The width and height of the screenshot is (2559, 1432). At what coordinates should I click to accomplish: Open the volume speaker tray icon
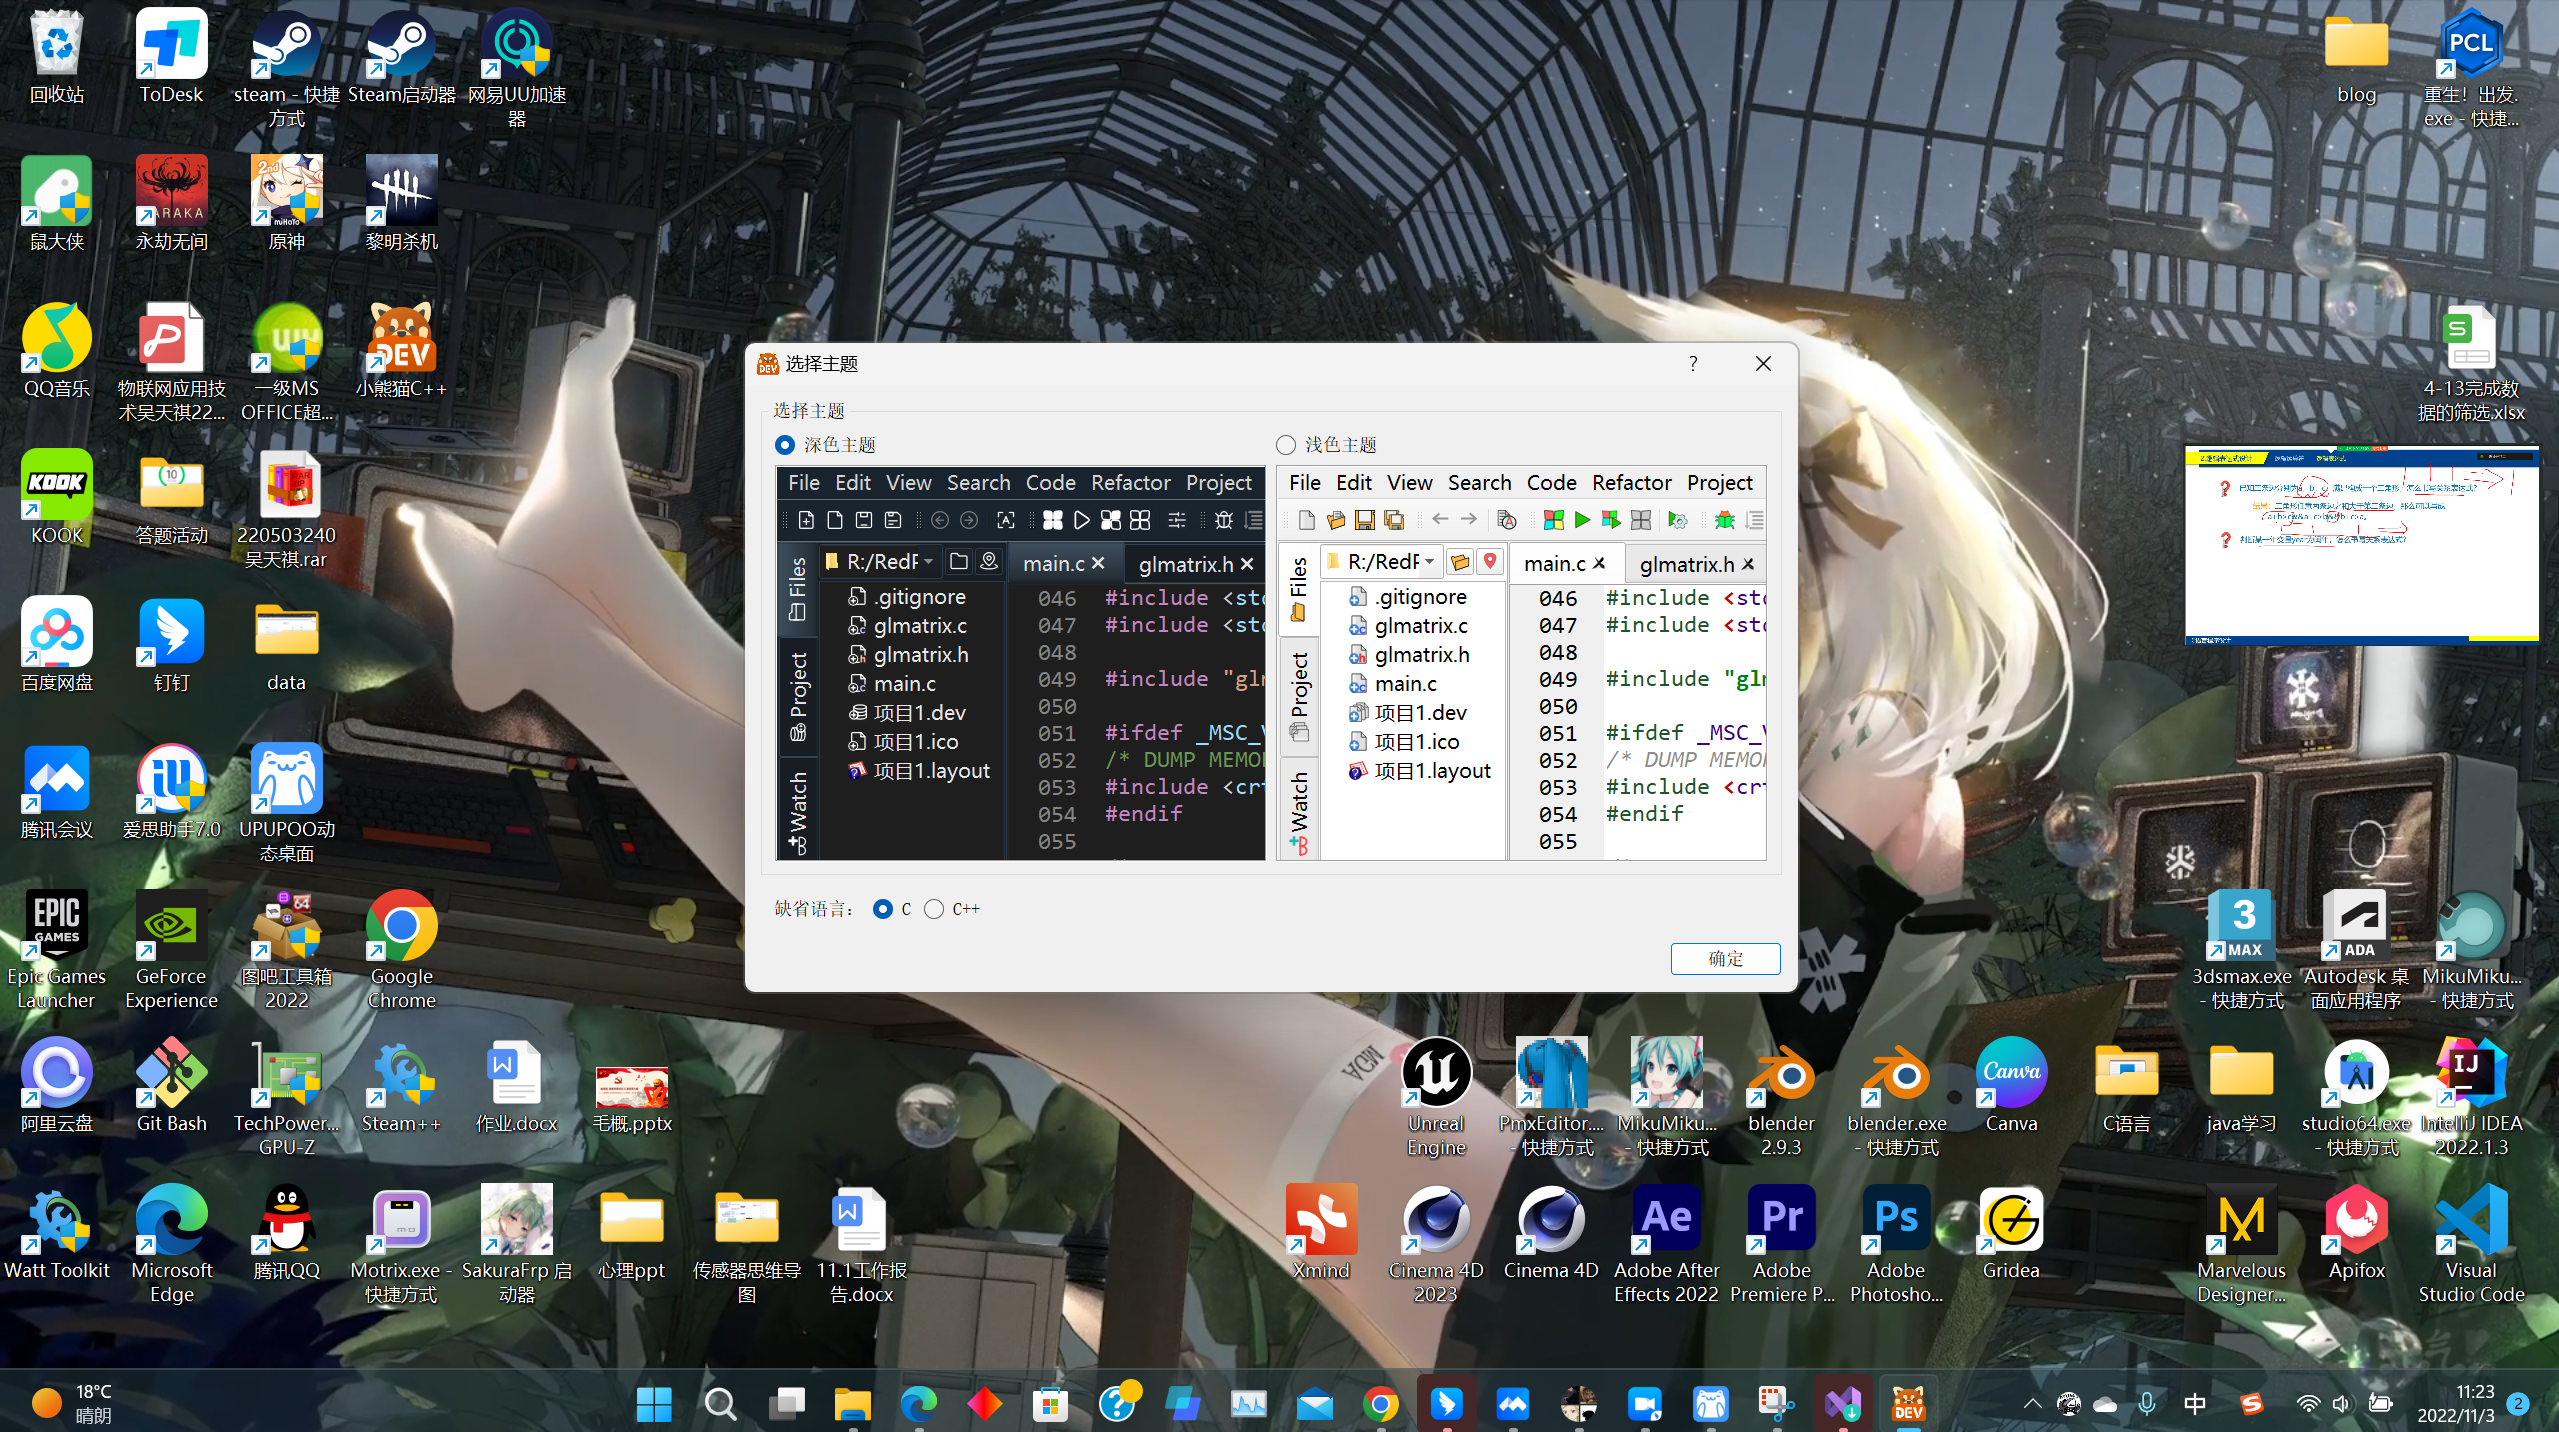click(2341, 1404)
